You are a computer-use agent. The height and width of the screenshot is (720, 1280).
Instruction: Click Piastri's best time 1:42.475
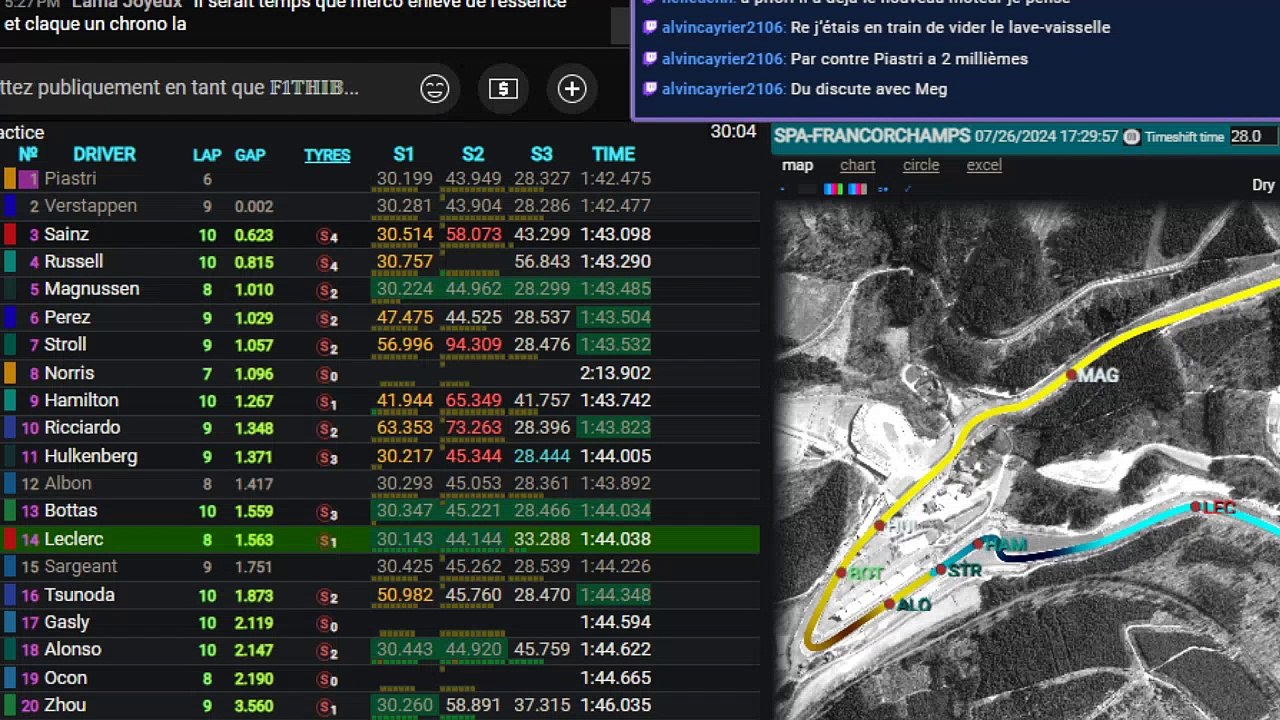[x=615, y=179]
